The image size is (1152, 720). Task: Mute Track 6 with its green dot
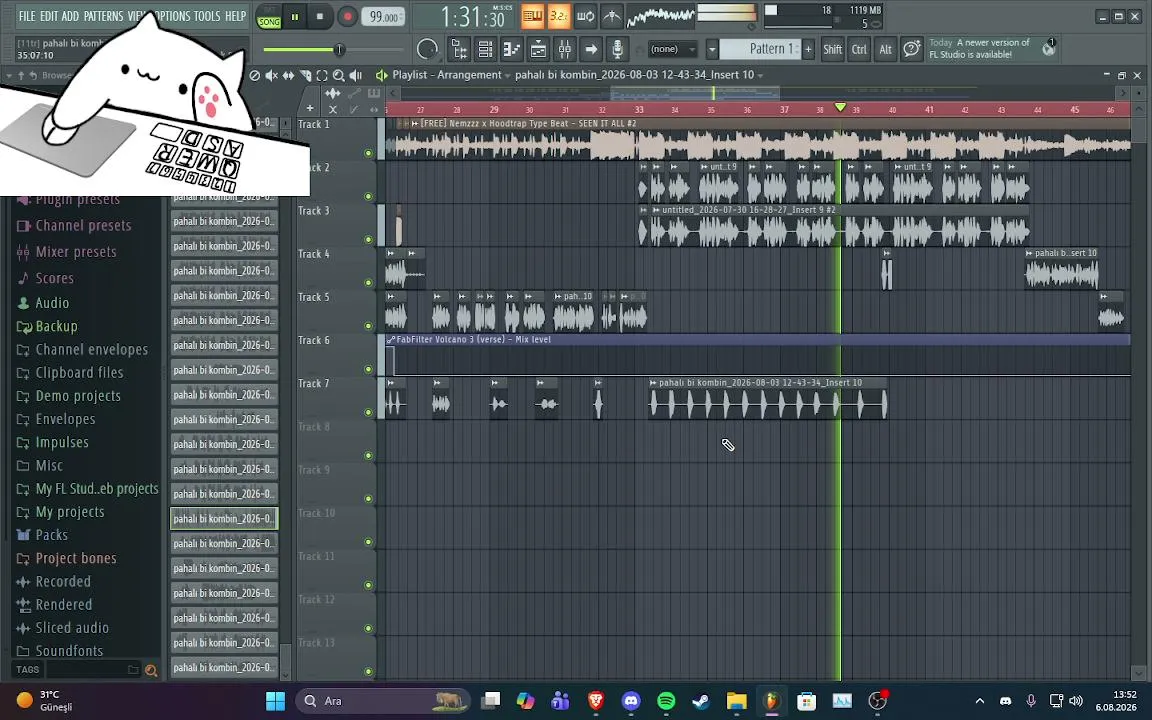[x=369, y=370]
